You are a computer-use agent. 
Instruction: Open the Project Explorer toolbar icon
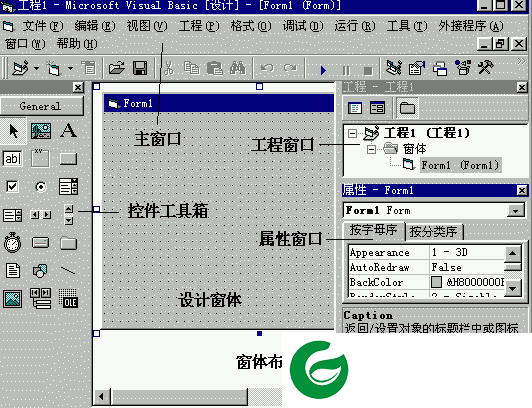point(394,68)
